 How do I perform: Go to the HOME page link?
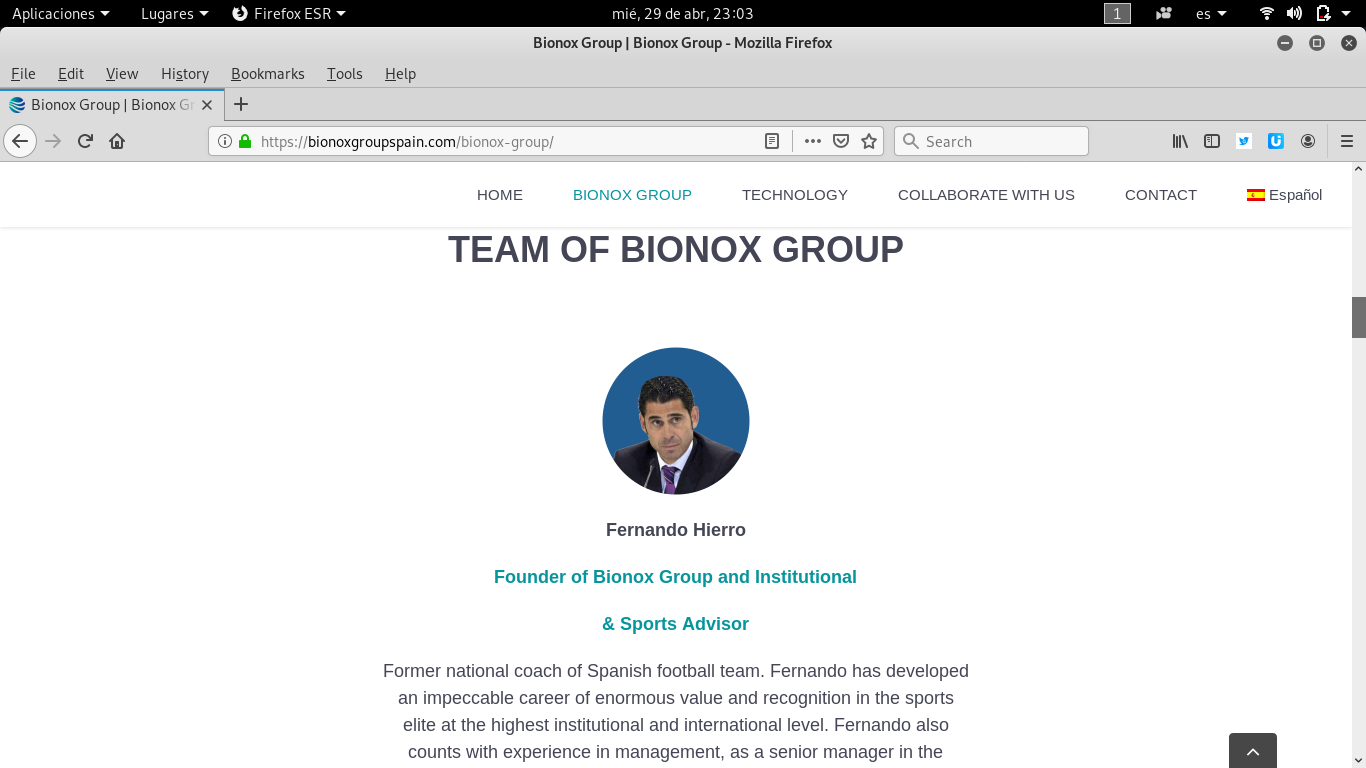point(500,195)
